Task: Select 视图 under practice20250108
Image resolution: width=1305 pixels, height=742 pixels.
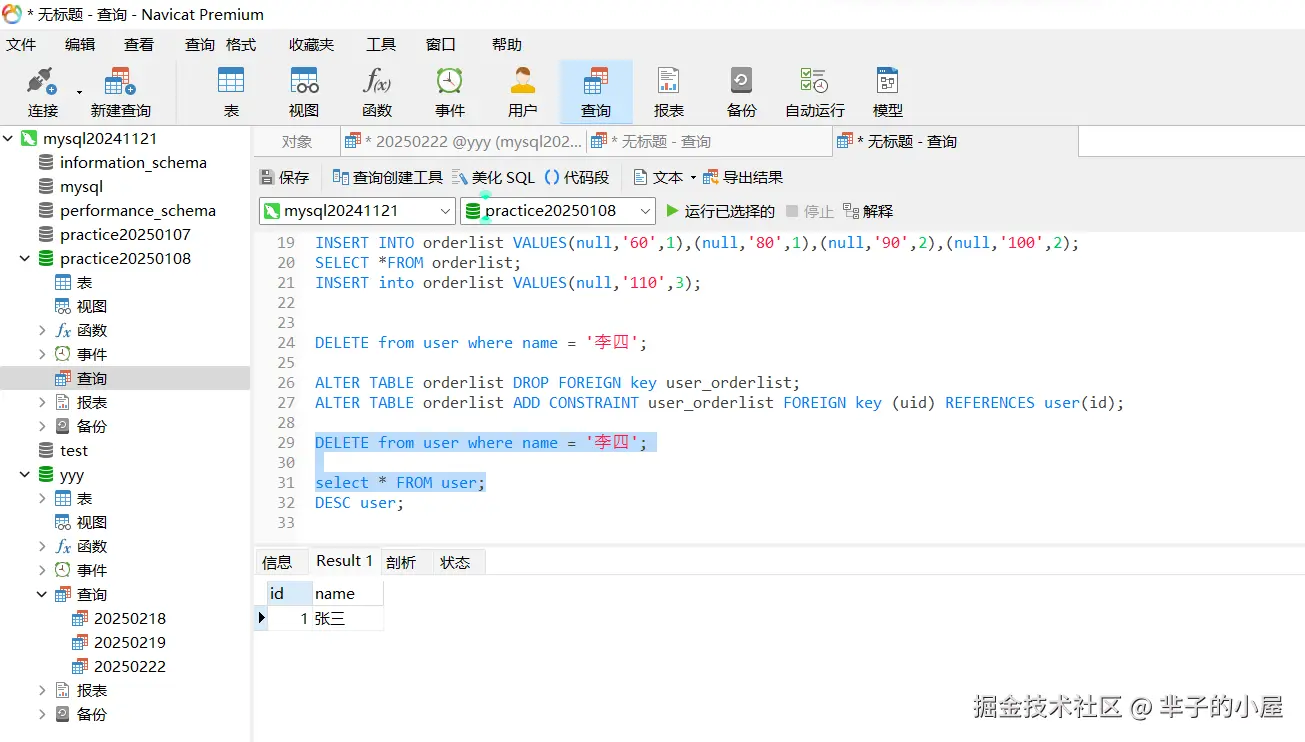Action: point(91,307)
